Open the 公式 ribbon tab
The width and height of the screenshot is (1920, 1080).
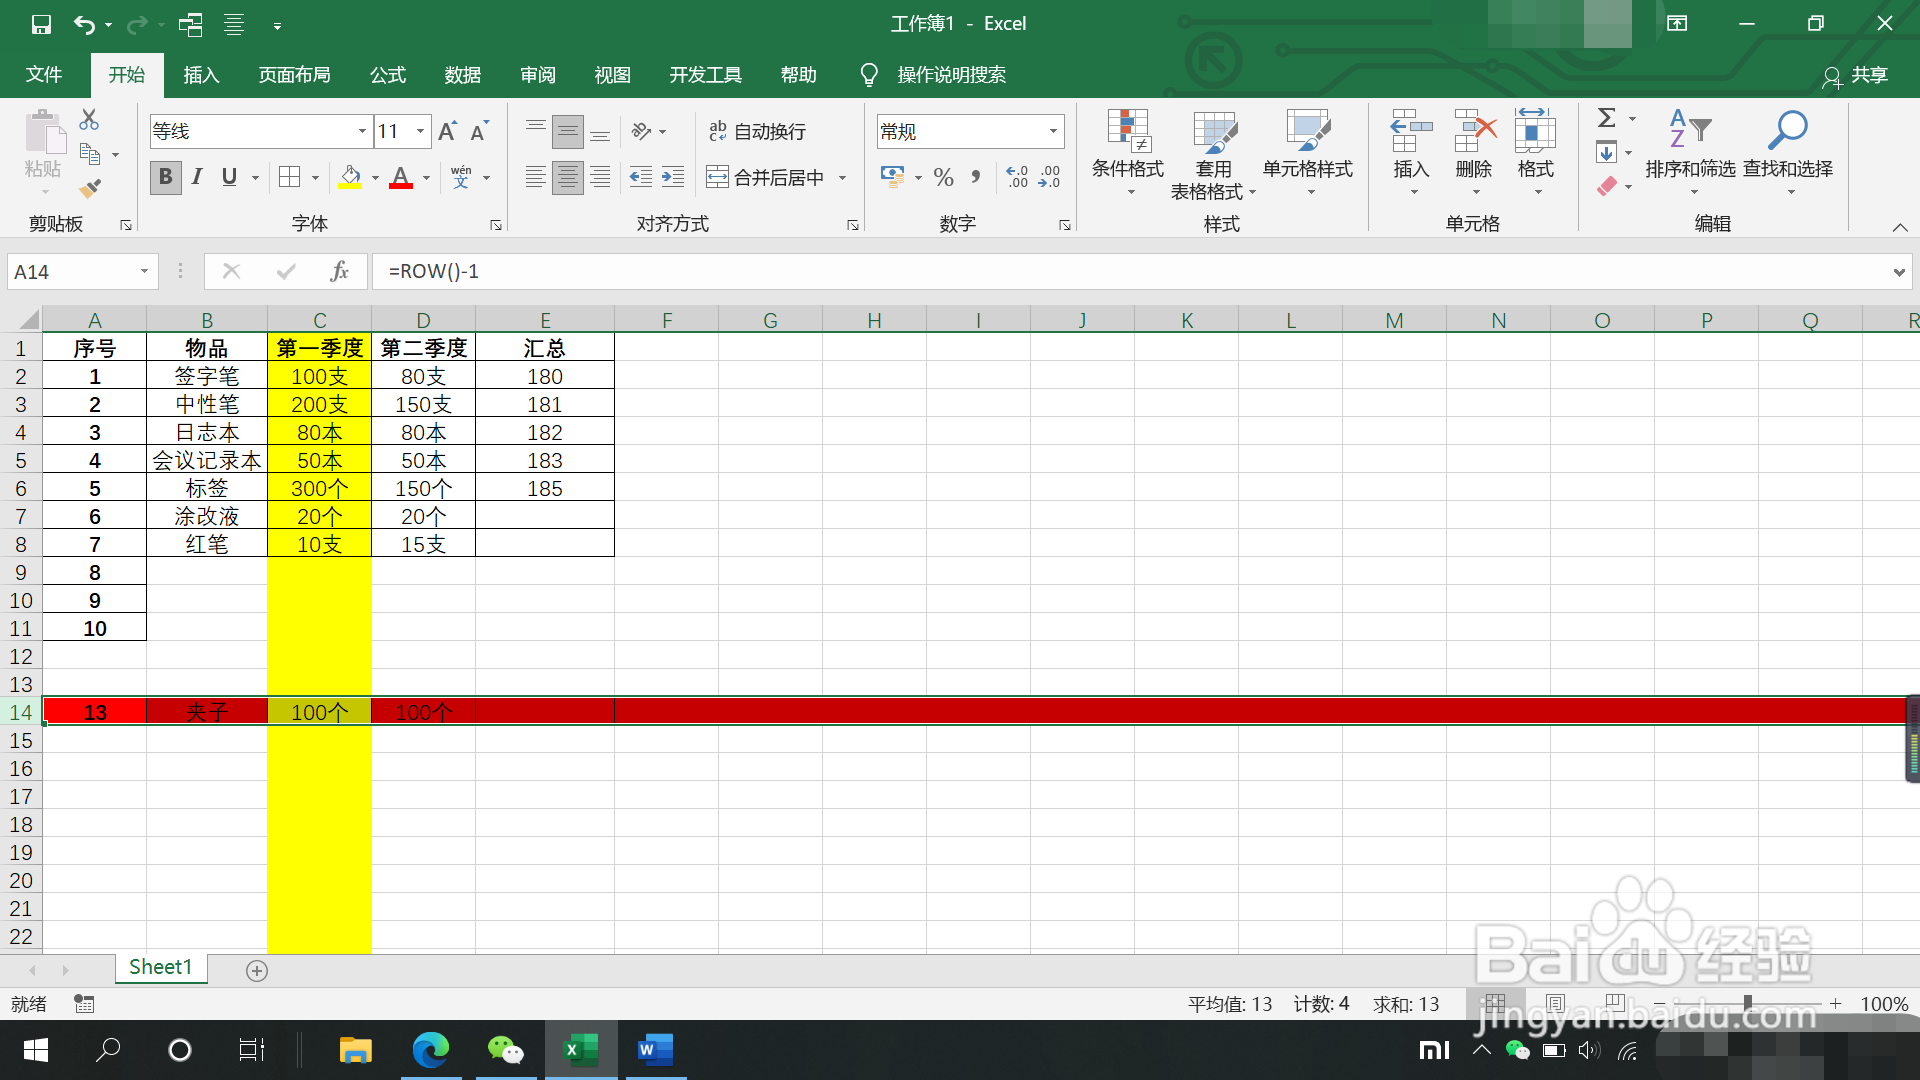tap(388, 75)
